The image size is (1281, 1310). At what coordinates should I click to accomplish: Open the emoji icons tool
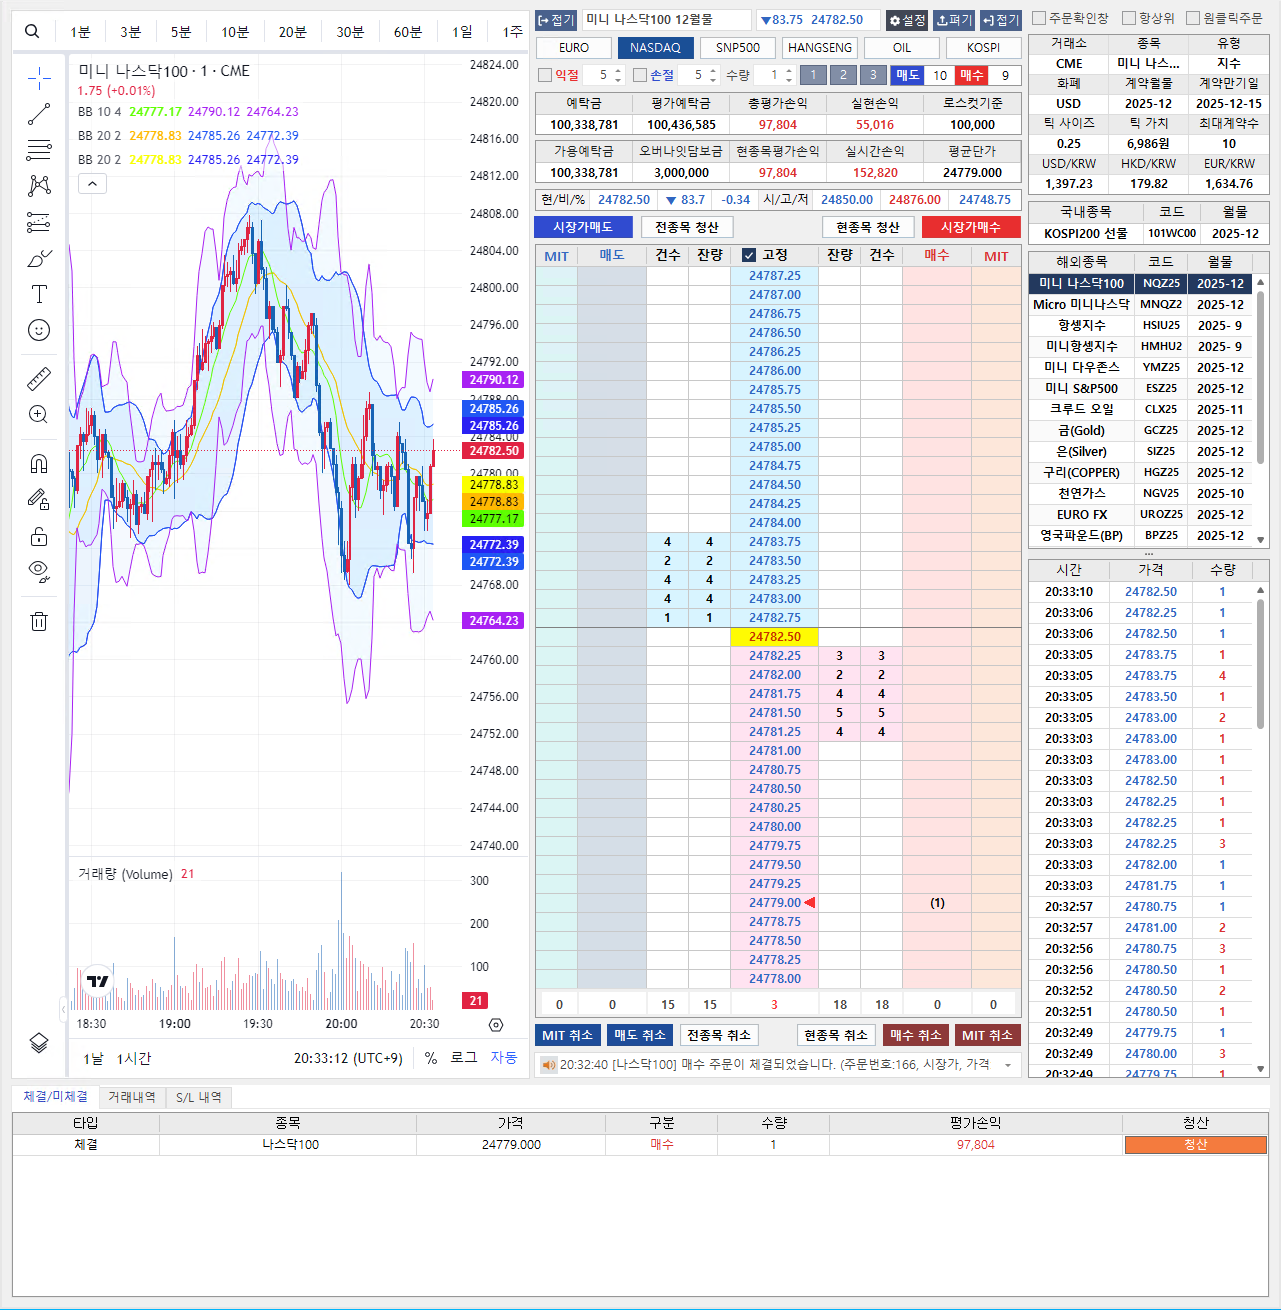coord(39,330)
